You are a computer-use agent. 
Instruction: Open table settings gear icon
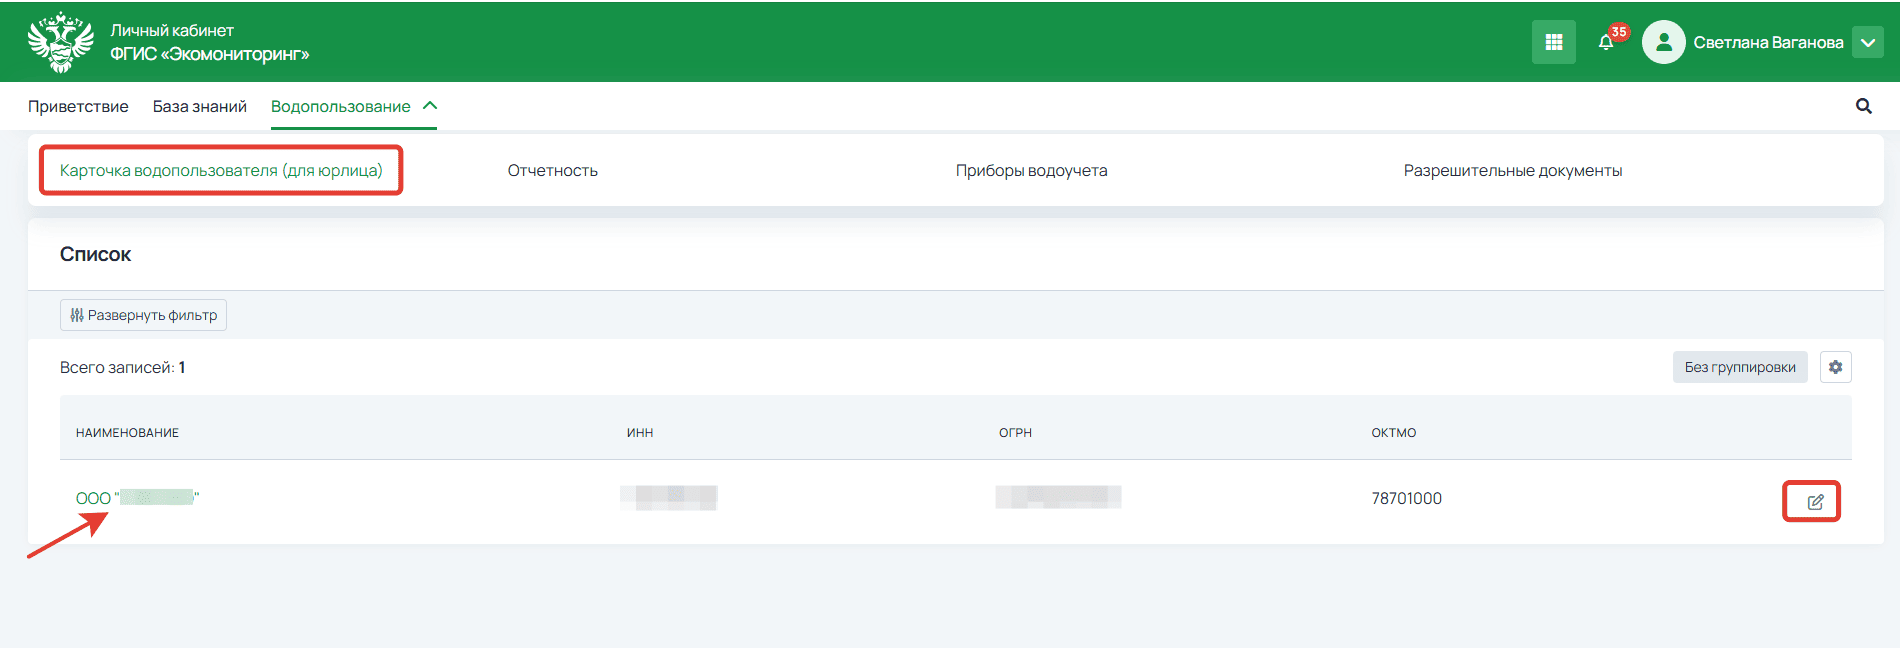tap(1835, 367)
